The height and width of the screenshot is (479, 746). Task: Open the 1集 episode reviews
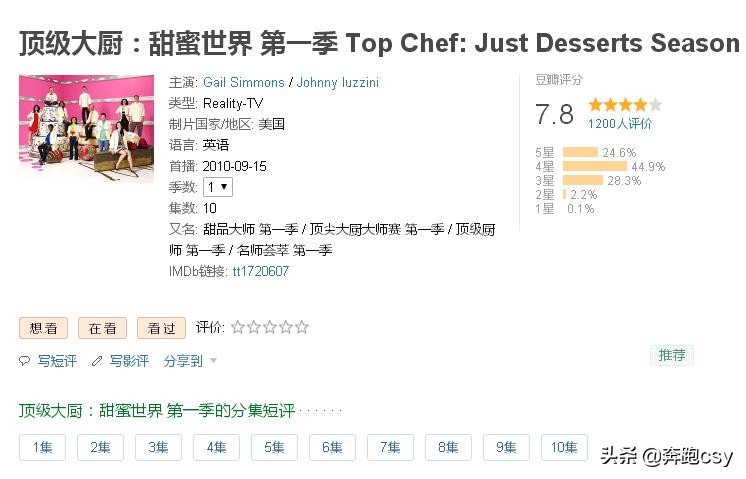tap(43, 447)
